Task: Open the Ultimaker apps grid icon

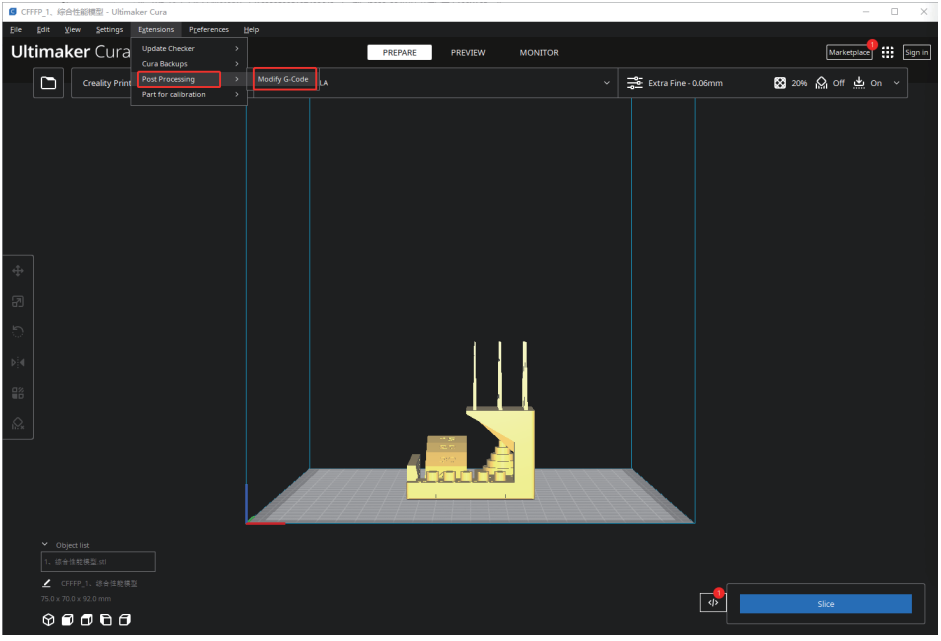Action: click(x=887, y=52)
